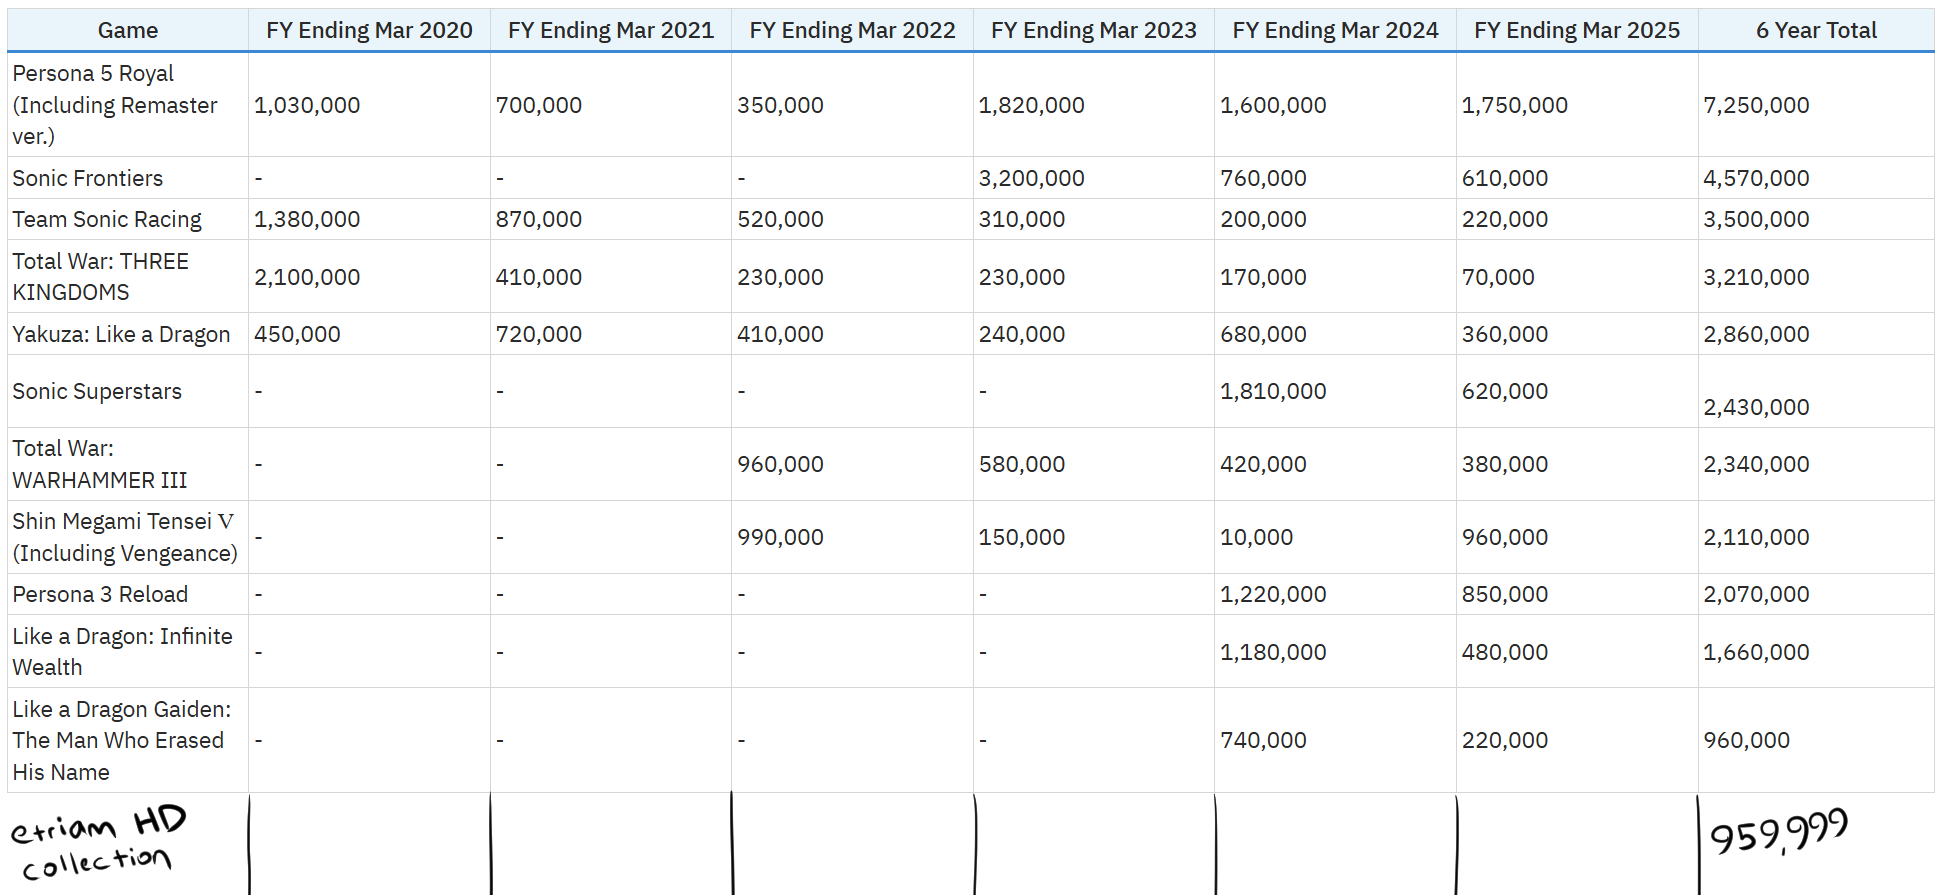
Task: Click Yakuza value 450,000
Action: pyautogui.click(x=297, y=334)
